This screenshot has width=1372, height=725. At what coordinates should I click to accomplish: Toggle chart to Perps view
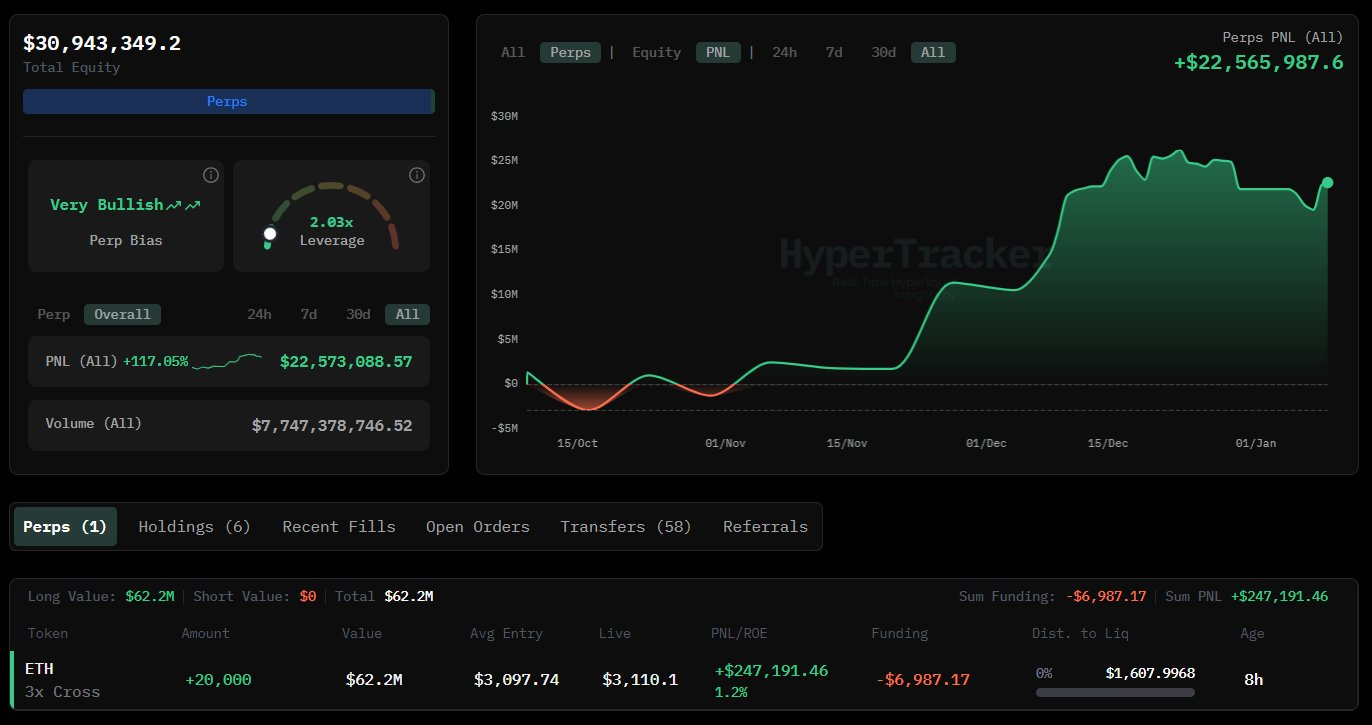(570, 53)
